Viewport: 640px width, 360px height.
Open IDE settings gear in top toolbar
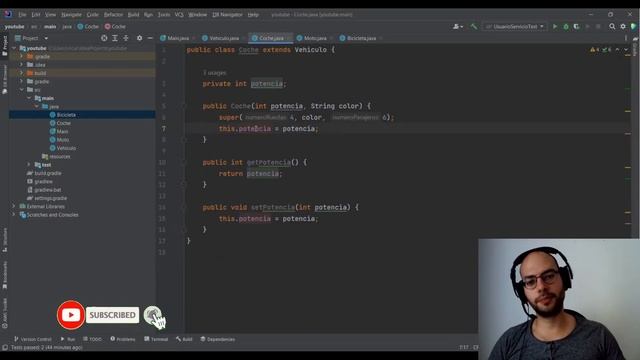(x=623, y=27)
